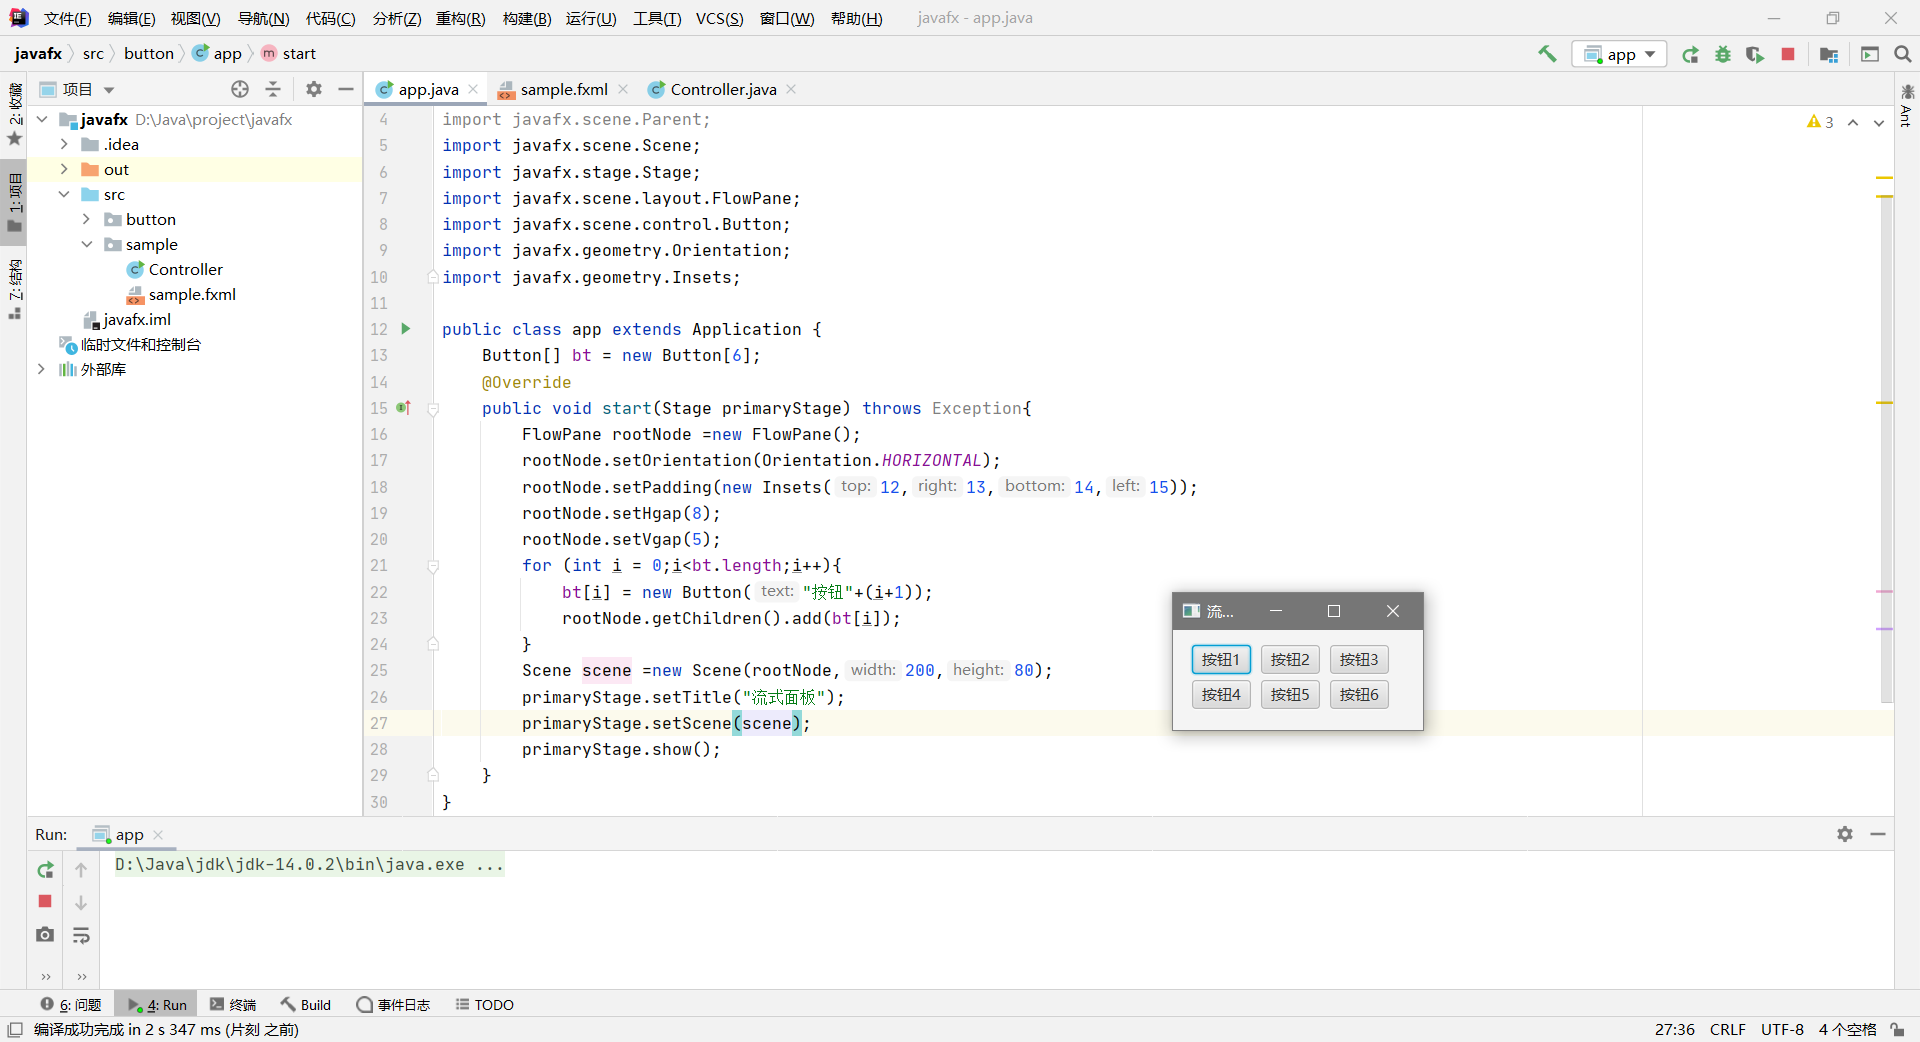Click the red Stop icon in toolbar
The height and width of the screenshot is (1042, 1920).
pyautogui.click(x=1789, y=54)
